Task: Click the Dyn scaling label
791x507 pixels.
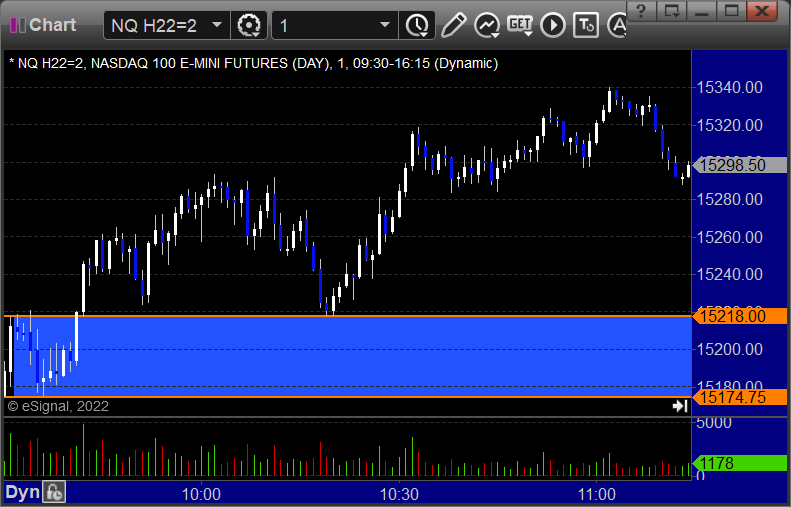Action: coord(22,492)
